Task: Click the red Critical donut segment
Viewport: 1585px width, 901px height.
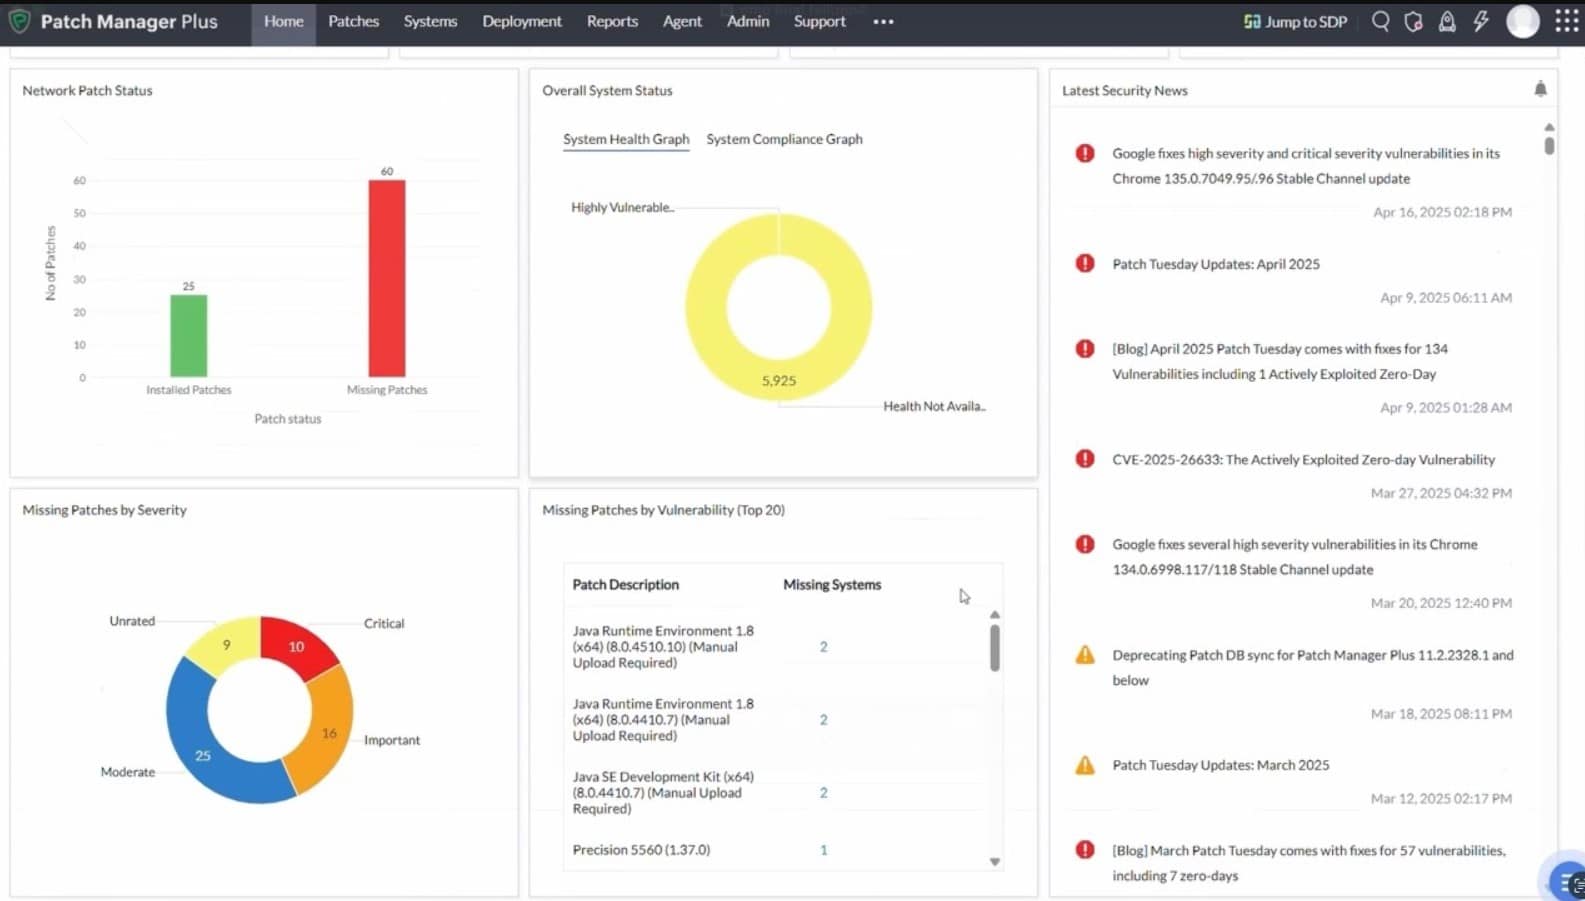Action: (296, 646)
